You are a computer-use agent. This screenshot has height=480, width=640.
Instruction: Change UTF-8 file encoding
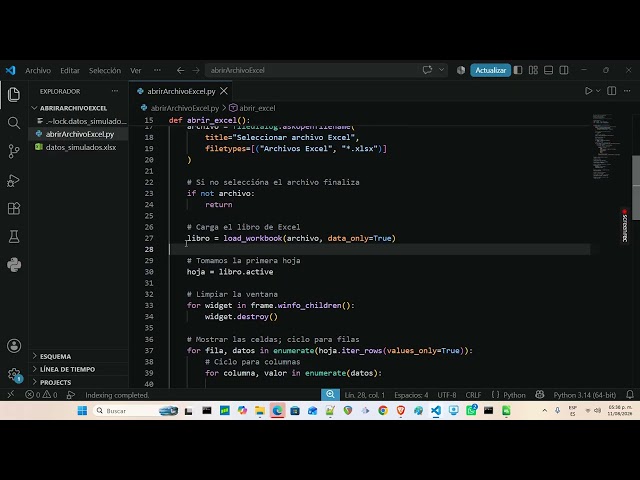[447, 395]
